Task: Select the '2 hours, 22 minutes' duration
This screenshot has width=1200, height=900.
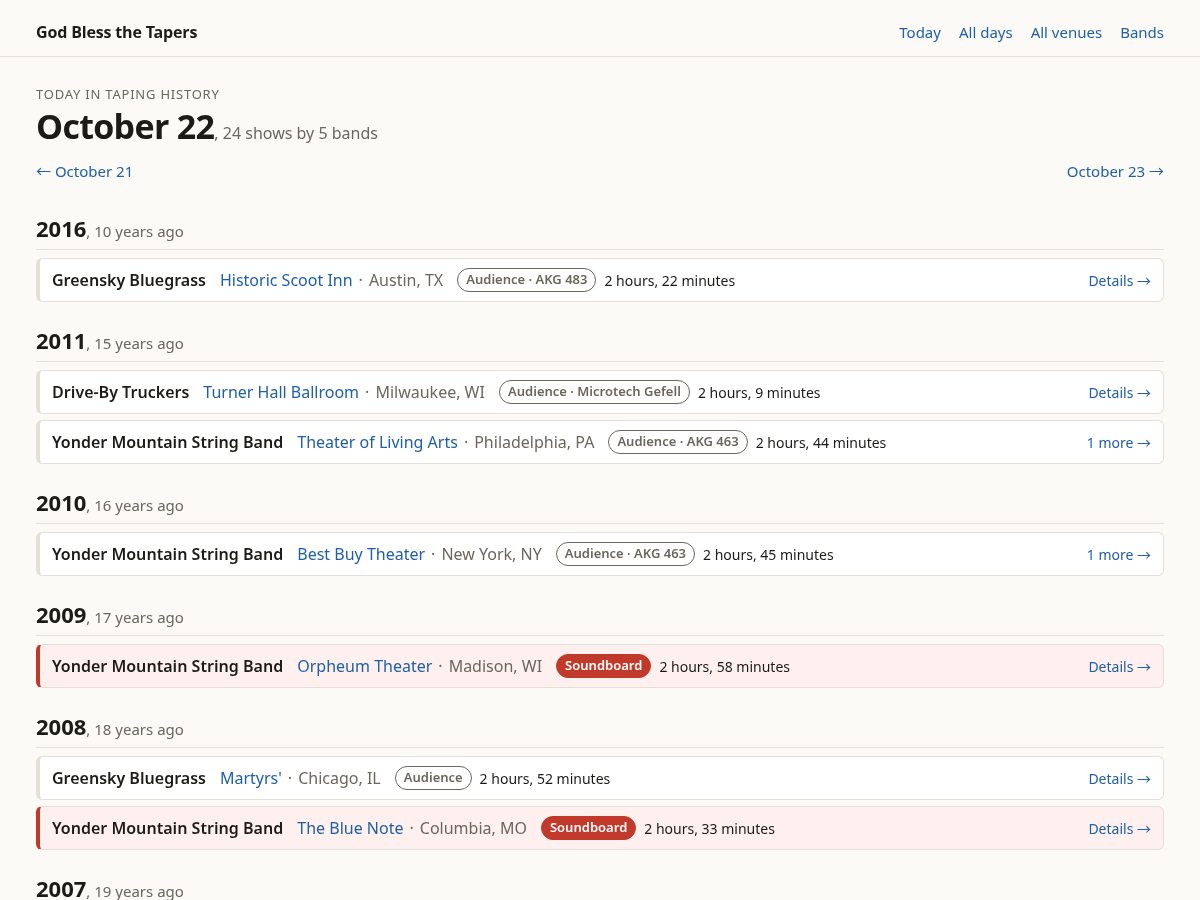Action: 670,281
